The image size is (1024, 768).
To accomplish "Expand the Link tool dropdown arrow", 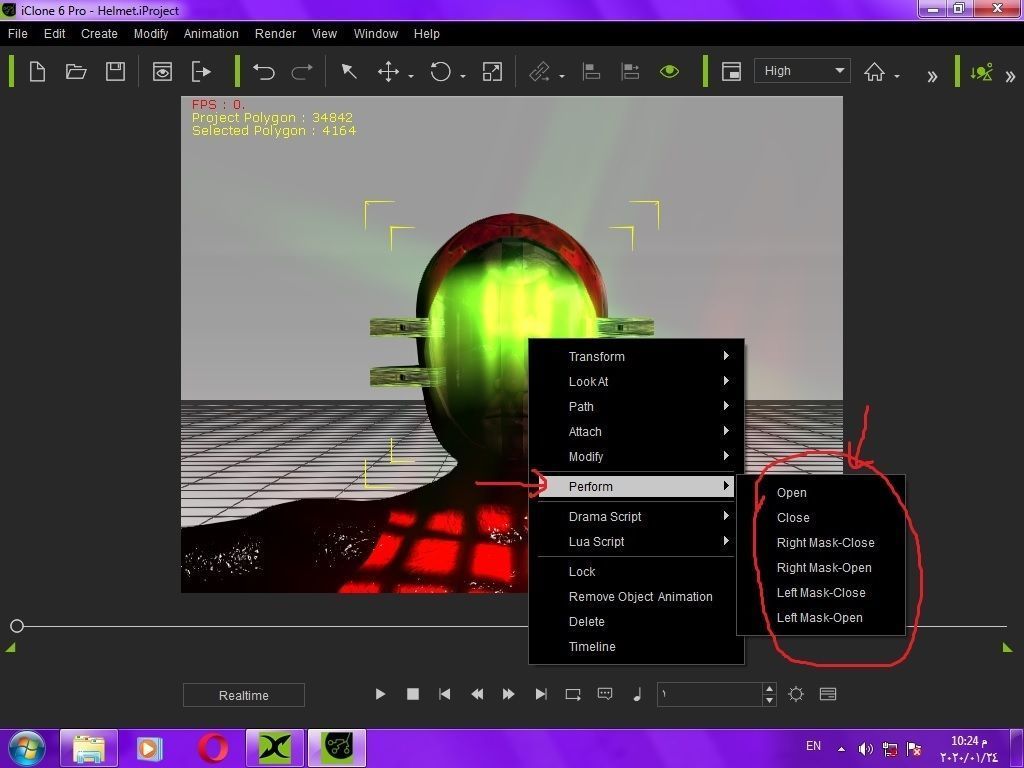I will tap(562, 76).
